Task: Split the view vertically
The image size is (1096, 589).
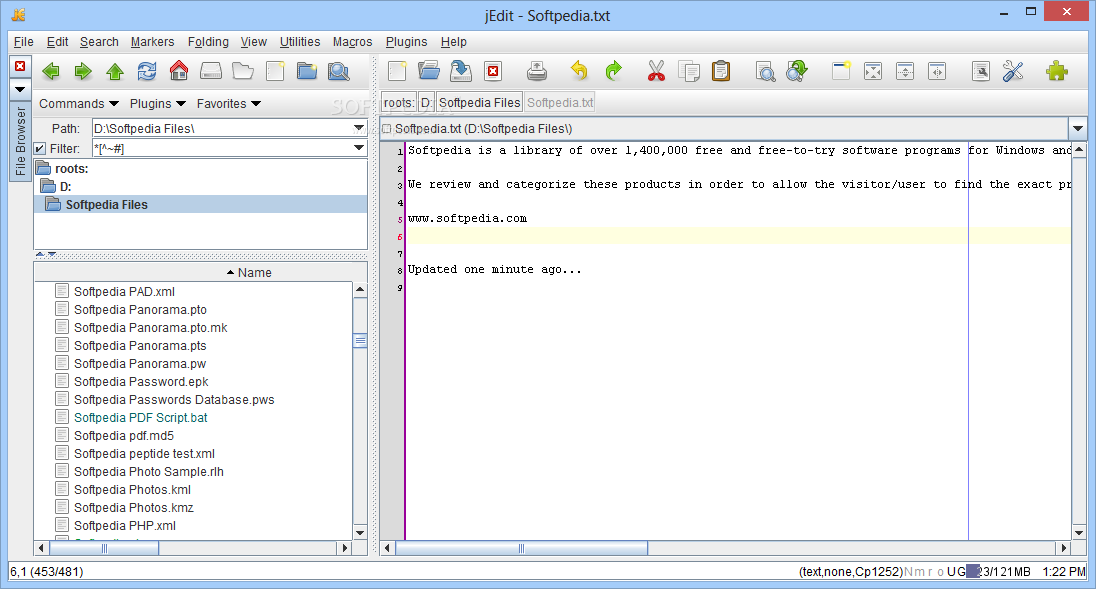Action: [937, 71]
